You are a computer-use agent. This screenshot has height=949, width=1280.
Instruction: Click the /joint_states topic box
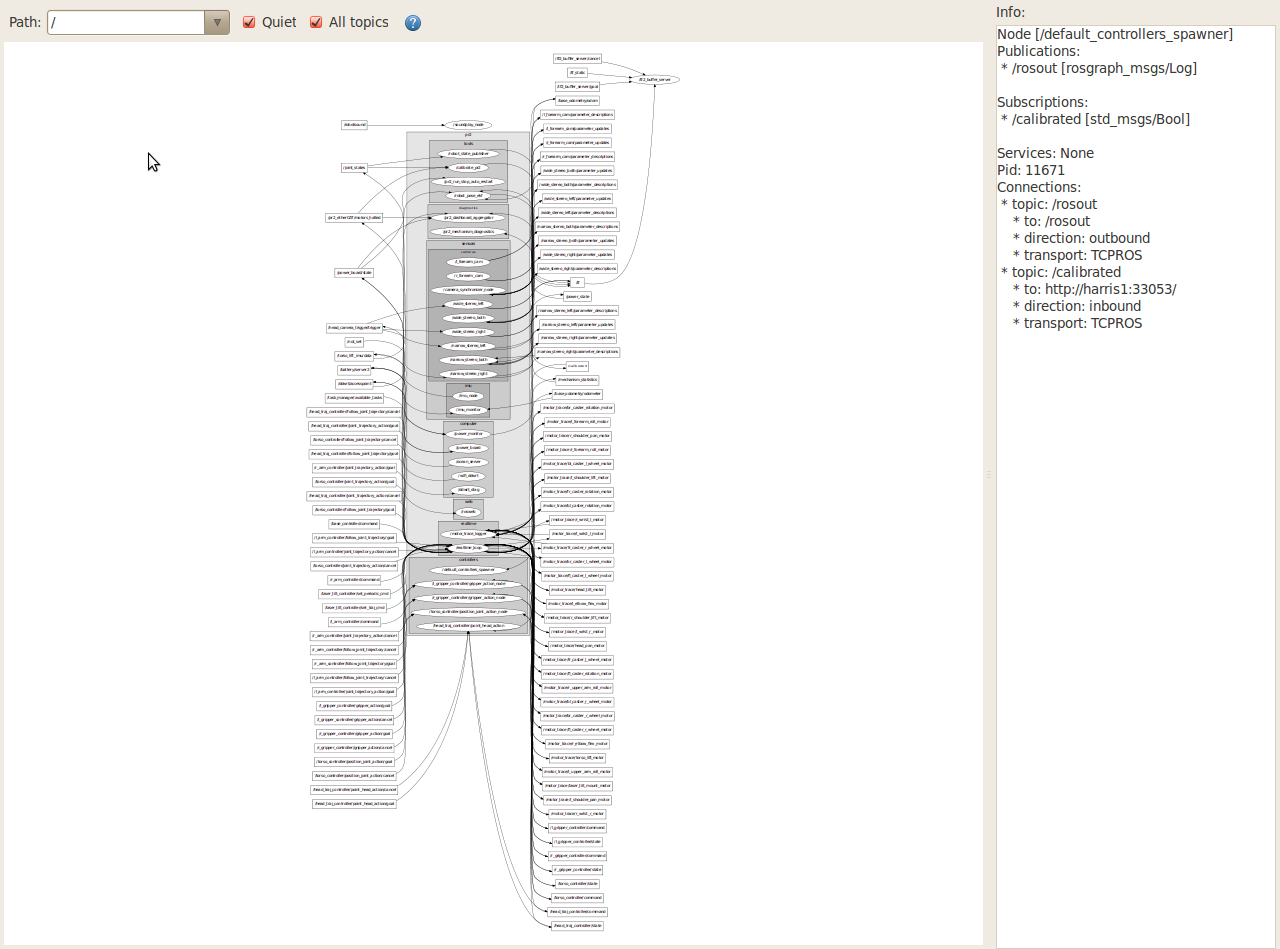354,168
